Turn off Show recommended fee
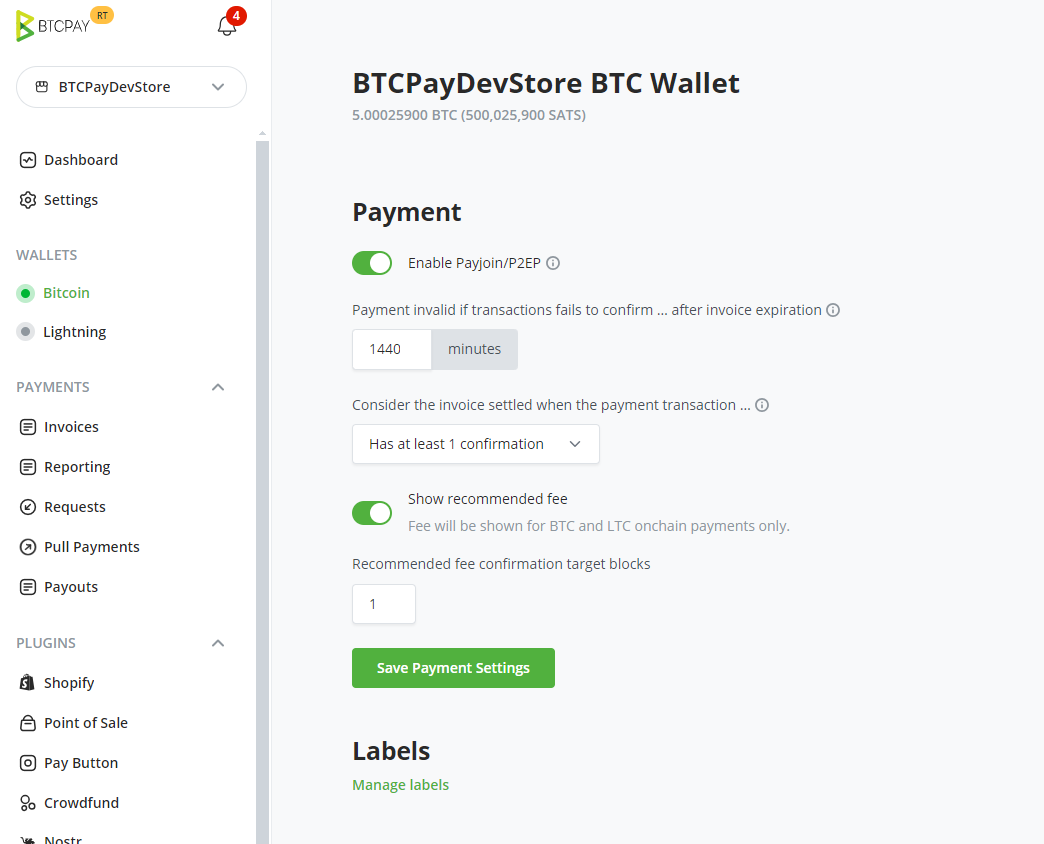Screen dimensions: 1044x844 [x=372, y=512]
